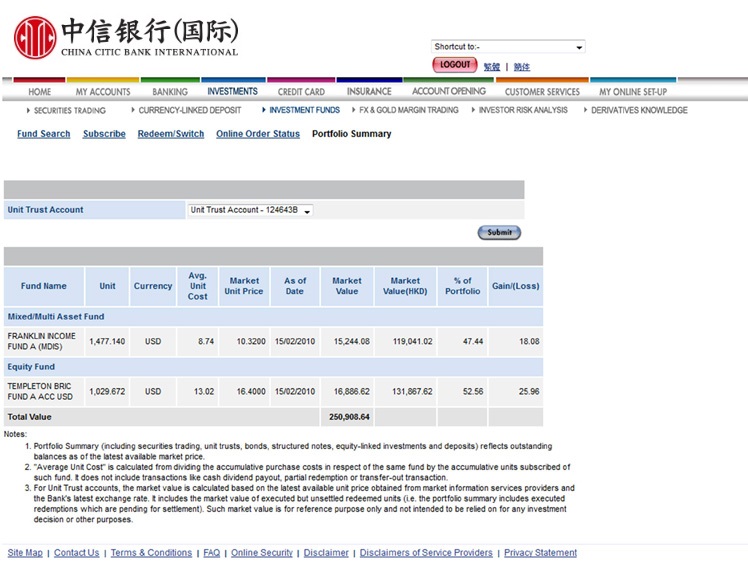
Task: Select TEMPLETON BRIC FUND A ACC USD
Action: pos(40,392)
